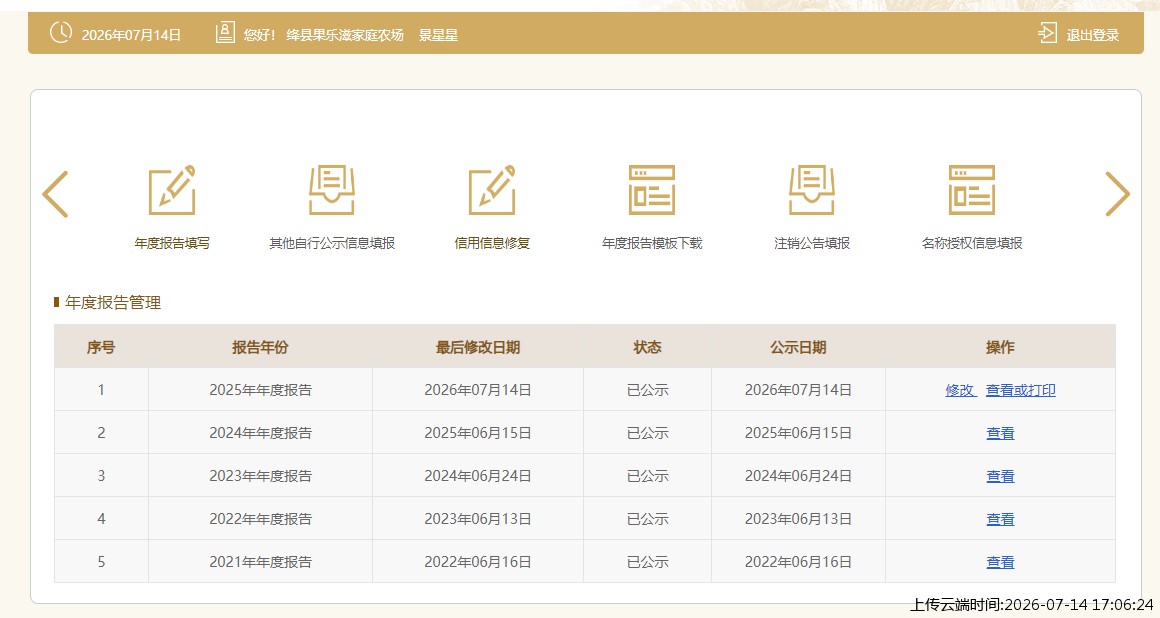The width and height of the screenshot is (1160, 618).
Task: Click the 序号 column header
Action: 101,347
